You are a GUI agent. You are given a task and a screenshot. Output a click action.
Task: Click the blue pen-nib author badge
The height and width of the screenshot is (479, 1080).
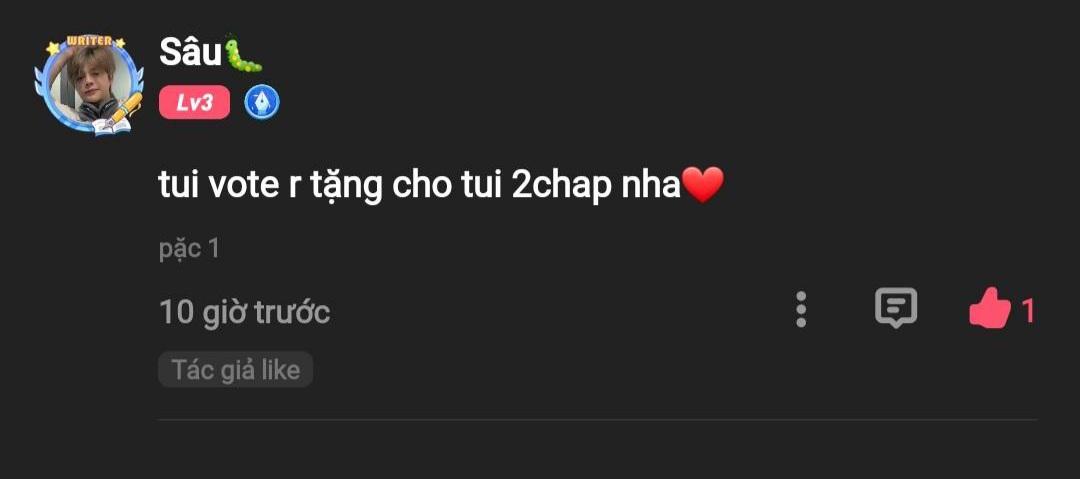(262, 103)
